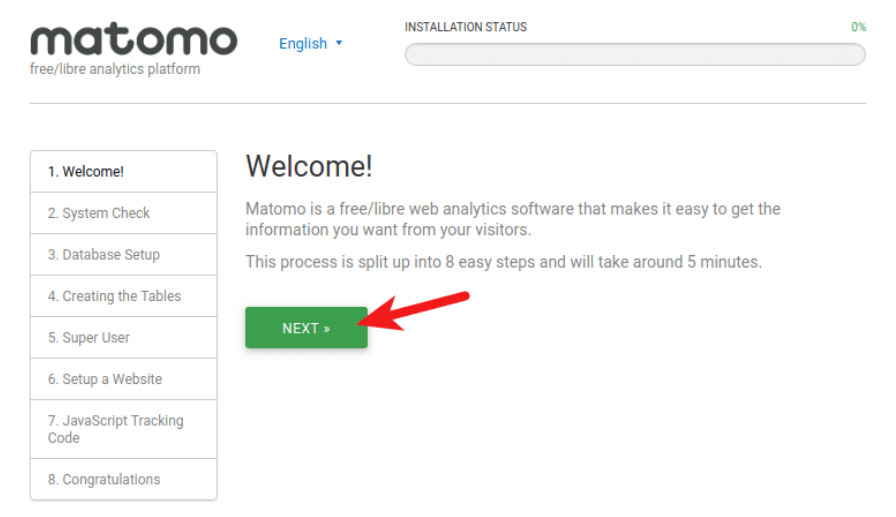Click the 0% progress value
Image resolution: width=896 pixels, height=517 pixels.
858,27
